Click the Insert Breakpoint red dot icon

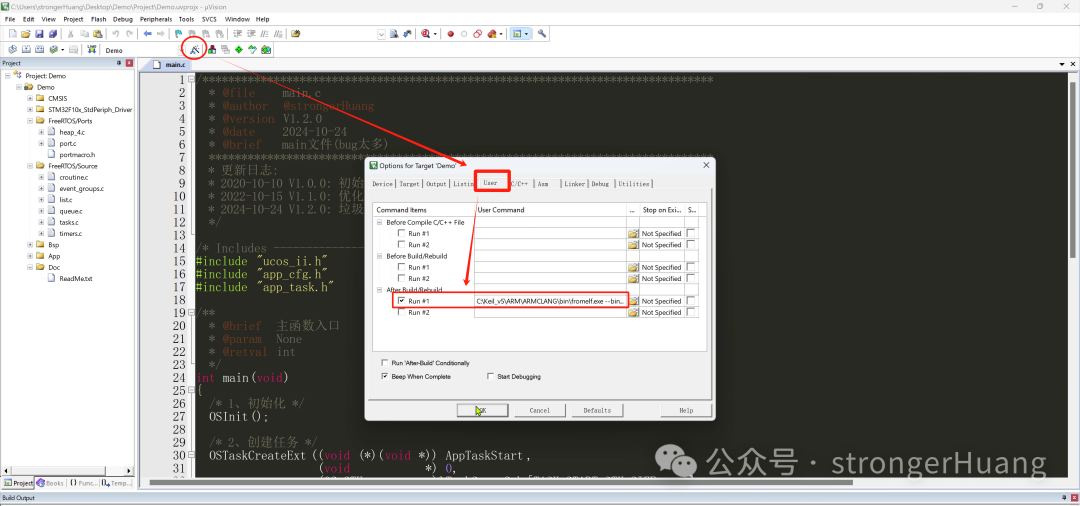(x=450, y=33)
